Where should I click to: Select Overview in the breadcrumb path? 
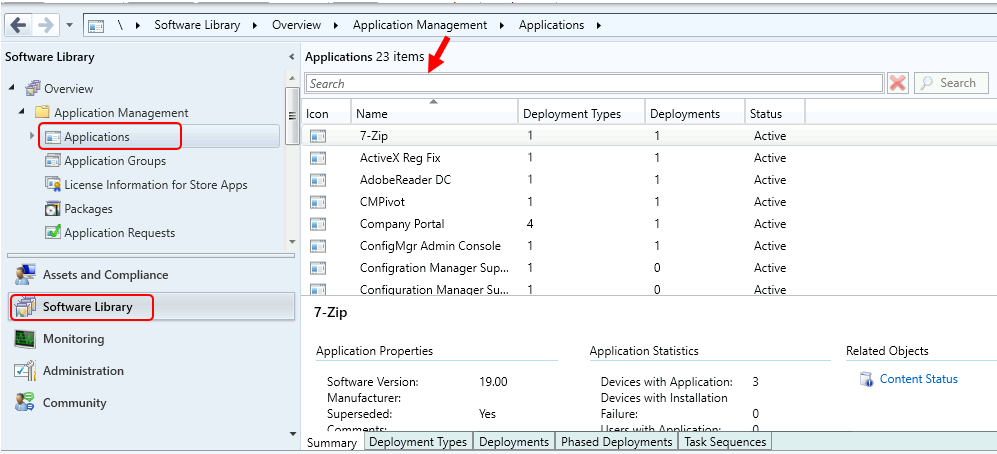[296, 25]
